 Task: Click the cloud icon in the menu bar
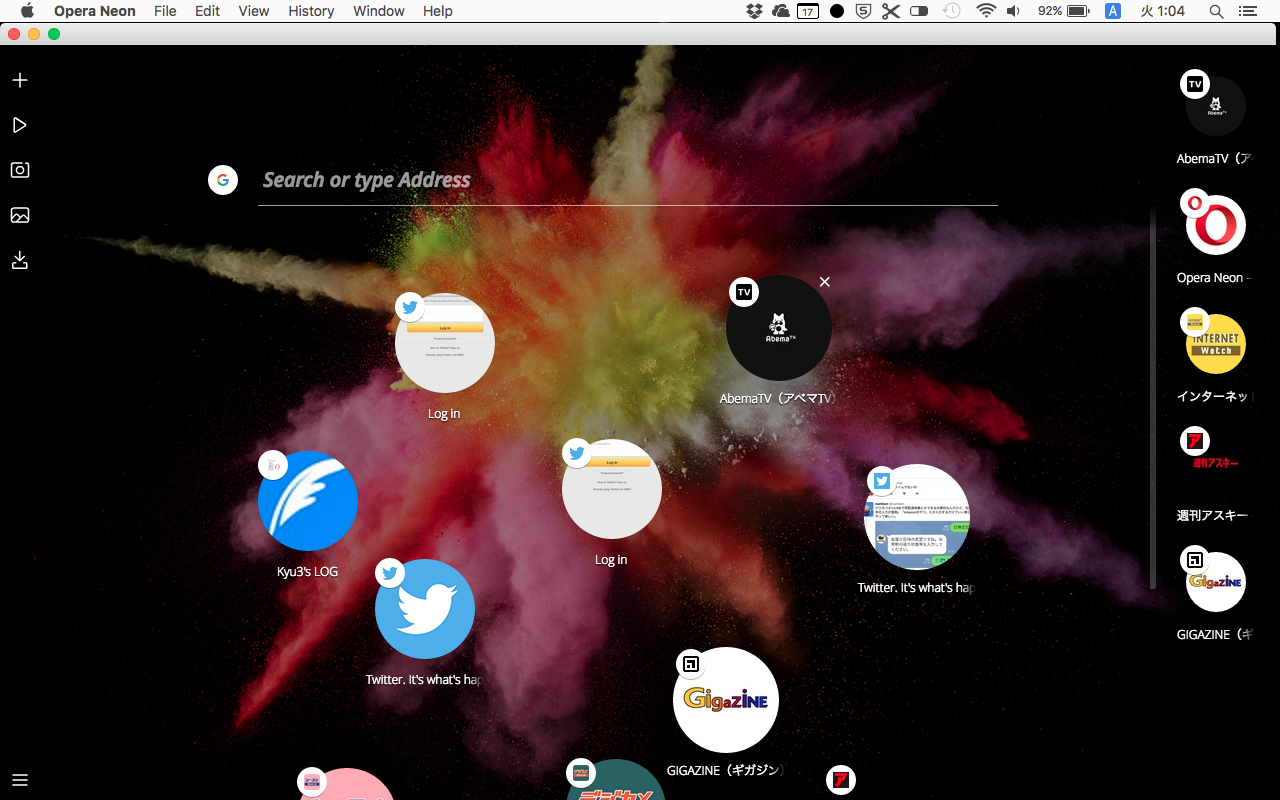point(781,11)
